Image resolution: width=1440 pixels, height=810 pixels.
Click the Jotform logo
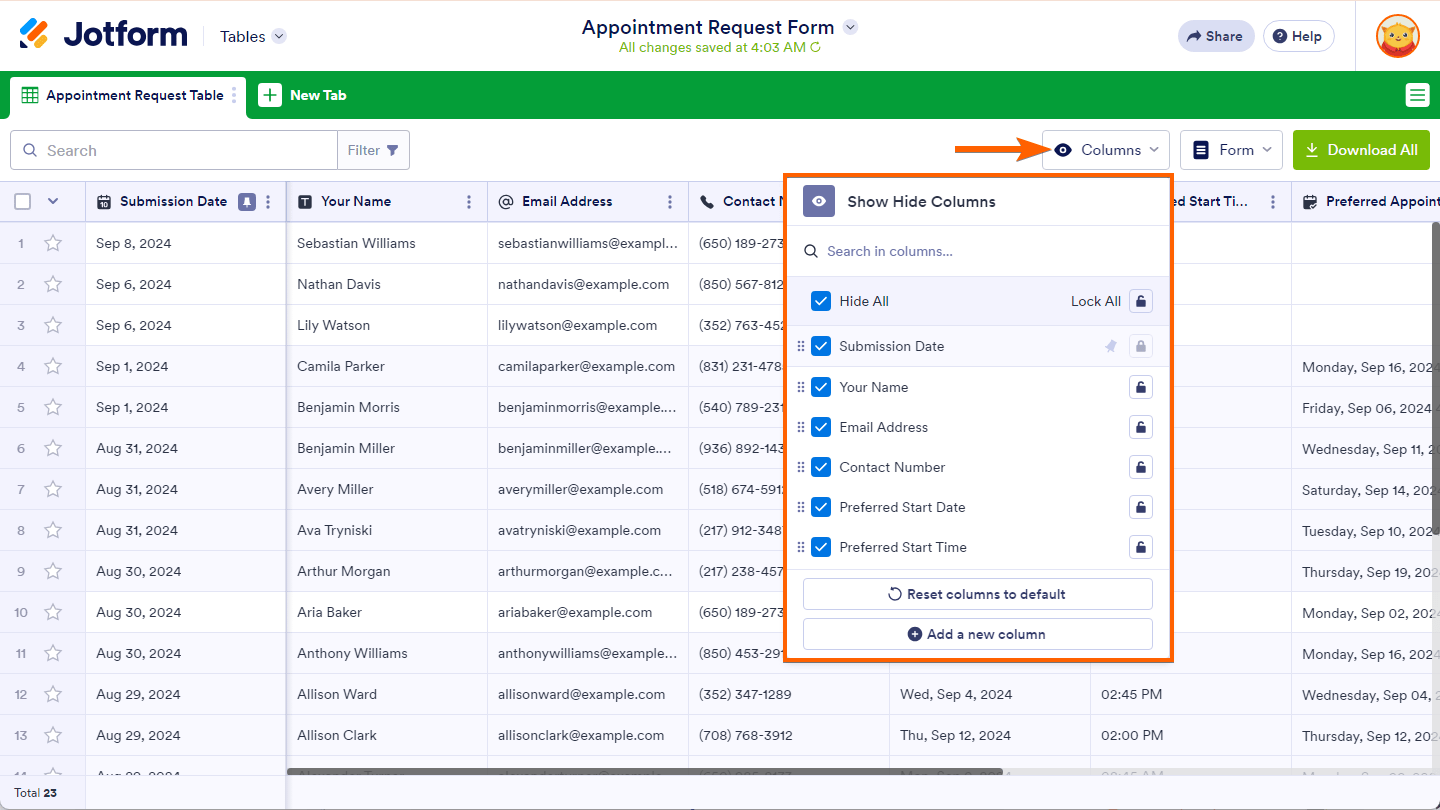click(103, 35)
